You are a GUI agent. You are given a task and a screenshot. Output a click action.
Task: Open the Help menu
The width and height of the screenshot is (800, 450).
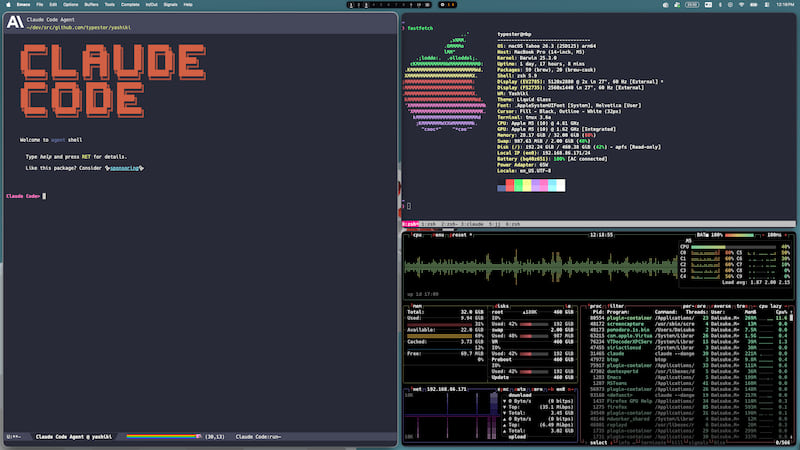188,5
